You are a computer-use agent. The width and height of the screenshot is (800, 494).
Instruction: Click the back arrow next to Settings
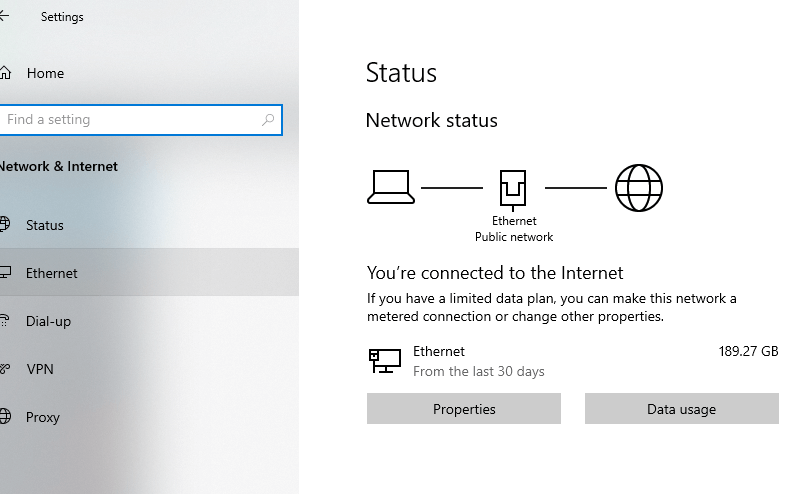coord(4,16)
